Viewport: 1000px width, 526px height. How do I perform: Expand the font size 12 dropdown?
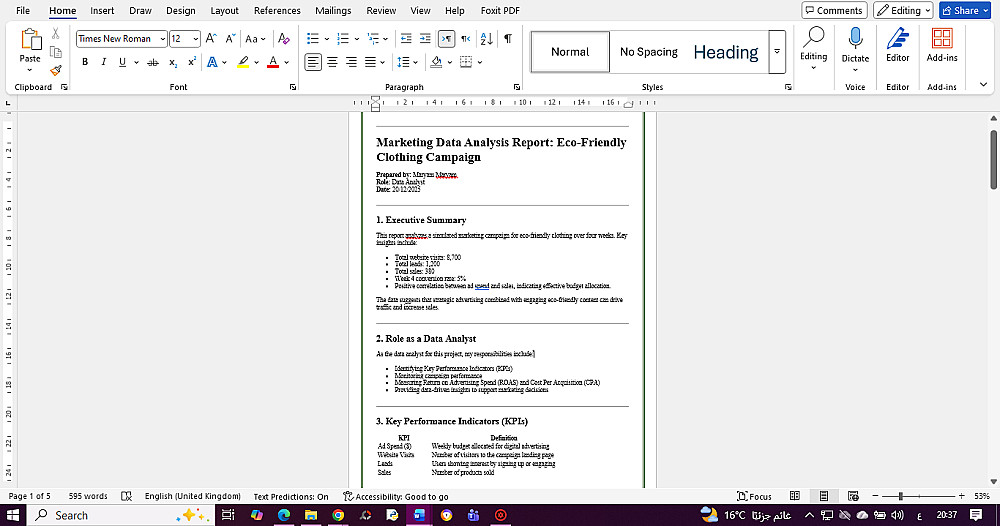[185, 39]
